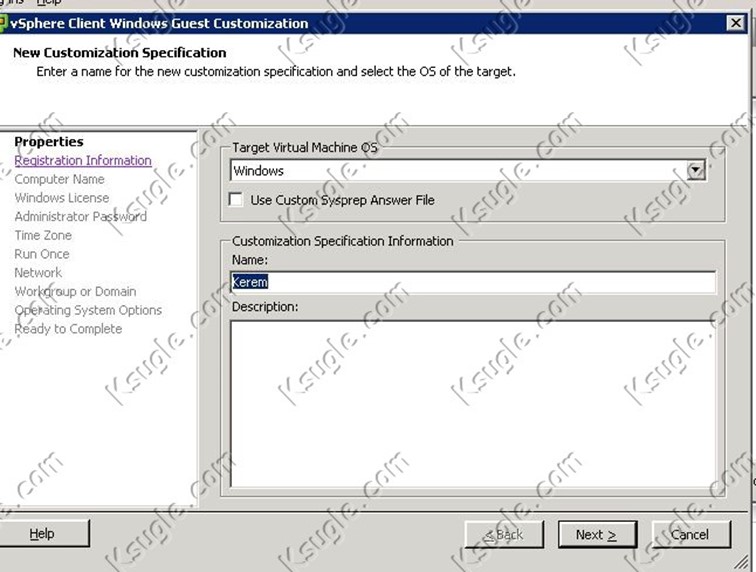Select Windows License step in sidebar
Viewport: 756px width, 572px height.
click(62, 198)
